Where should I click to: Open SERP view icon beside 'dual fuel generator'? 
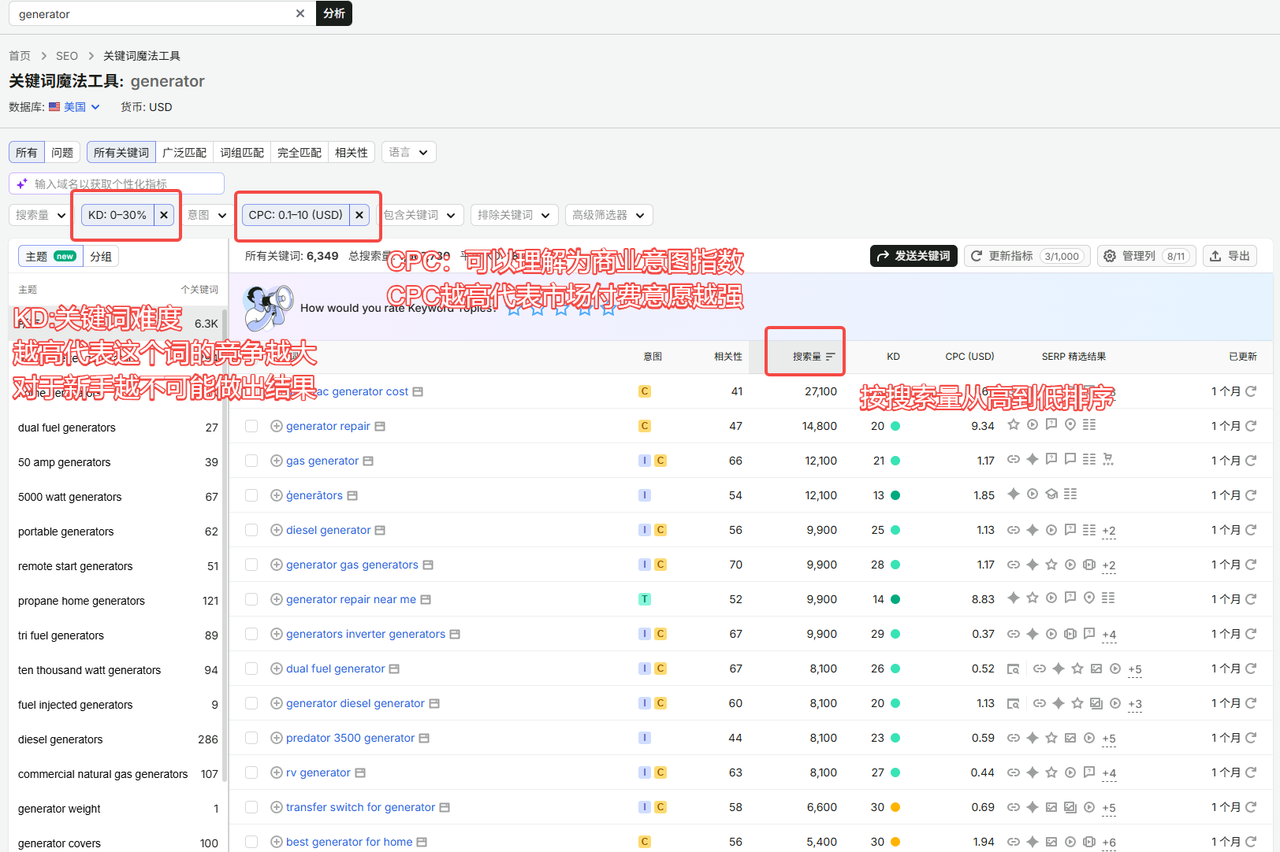[394, 669]
